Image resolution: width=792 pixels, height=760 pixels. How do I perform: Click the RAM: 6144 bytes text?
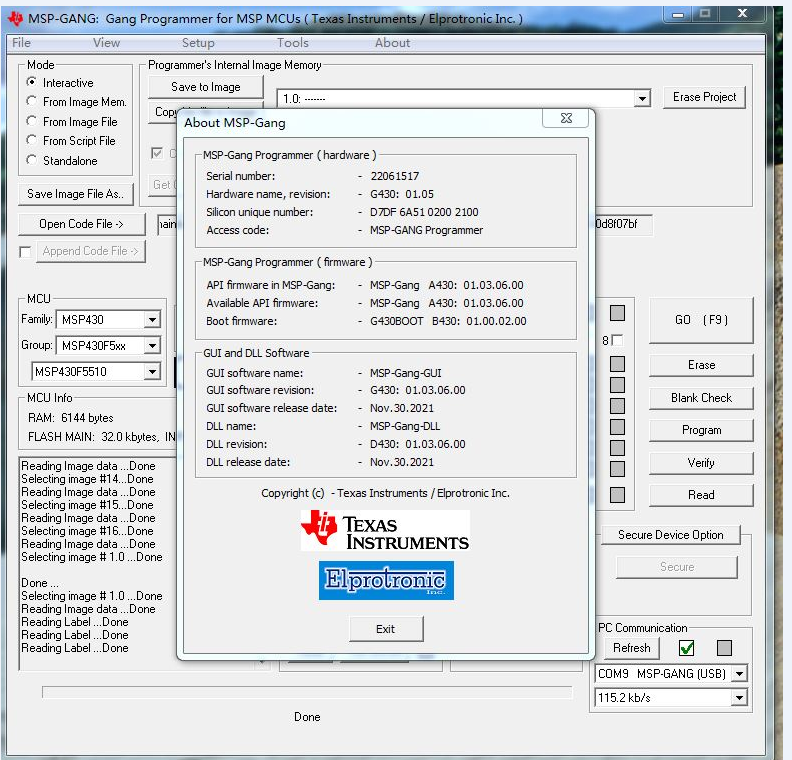71,418
